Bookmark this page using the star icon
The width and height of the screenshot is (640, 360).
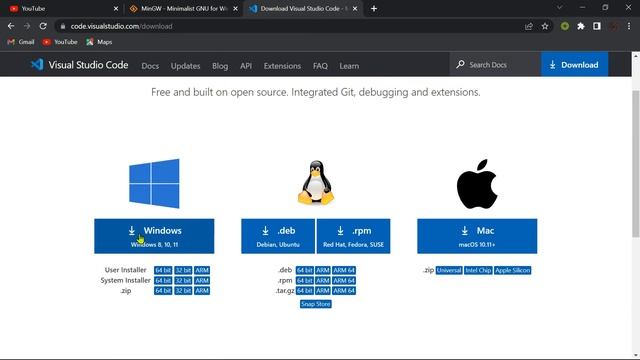point(545,26)
